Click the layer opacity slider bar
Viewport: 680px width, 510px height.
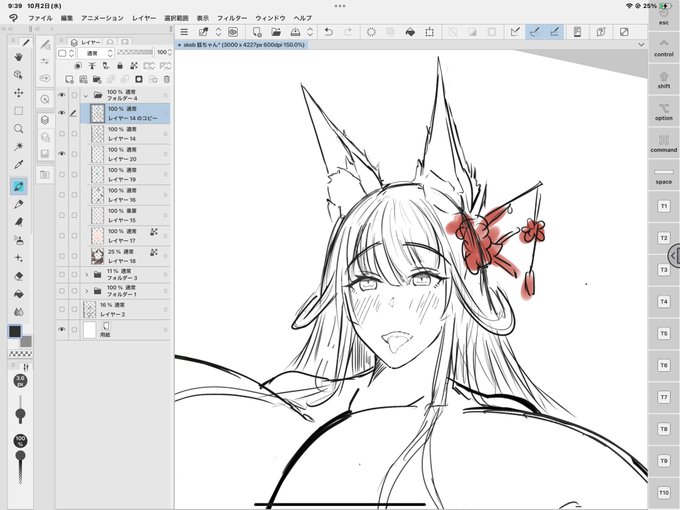click(135, 52)
